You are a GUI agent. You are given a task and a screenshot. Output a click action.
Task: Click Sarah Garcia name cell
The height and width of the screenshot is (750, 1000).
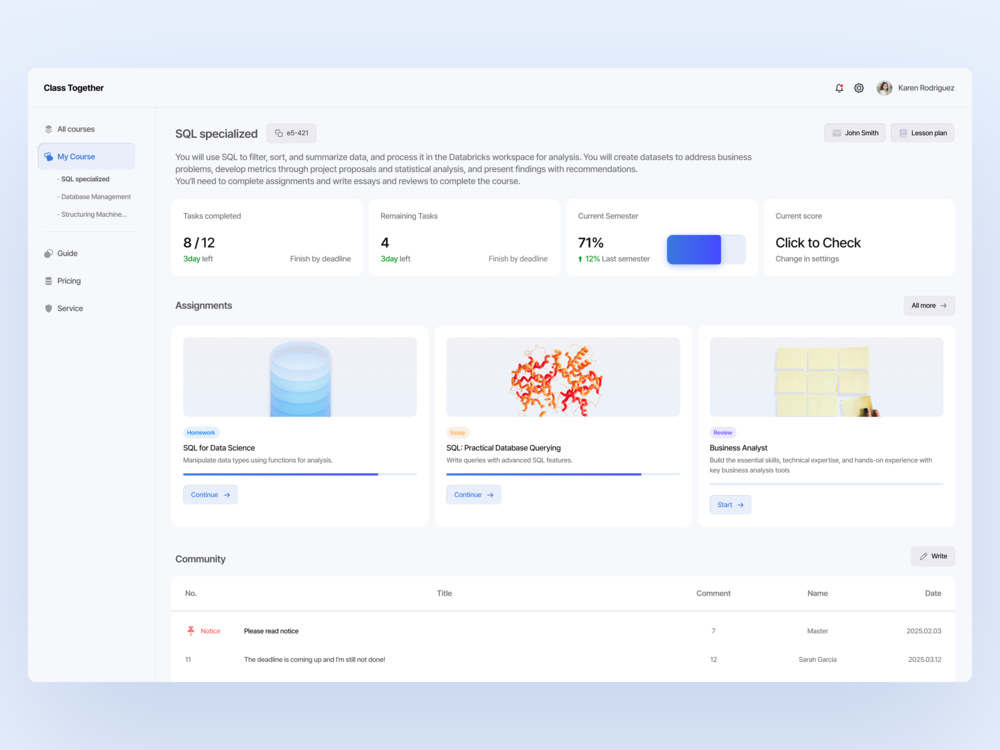[818, 659]
